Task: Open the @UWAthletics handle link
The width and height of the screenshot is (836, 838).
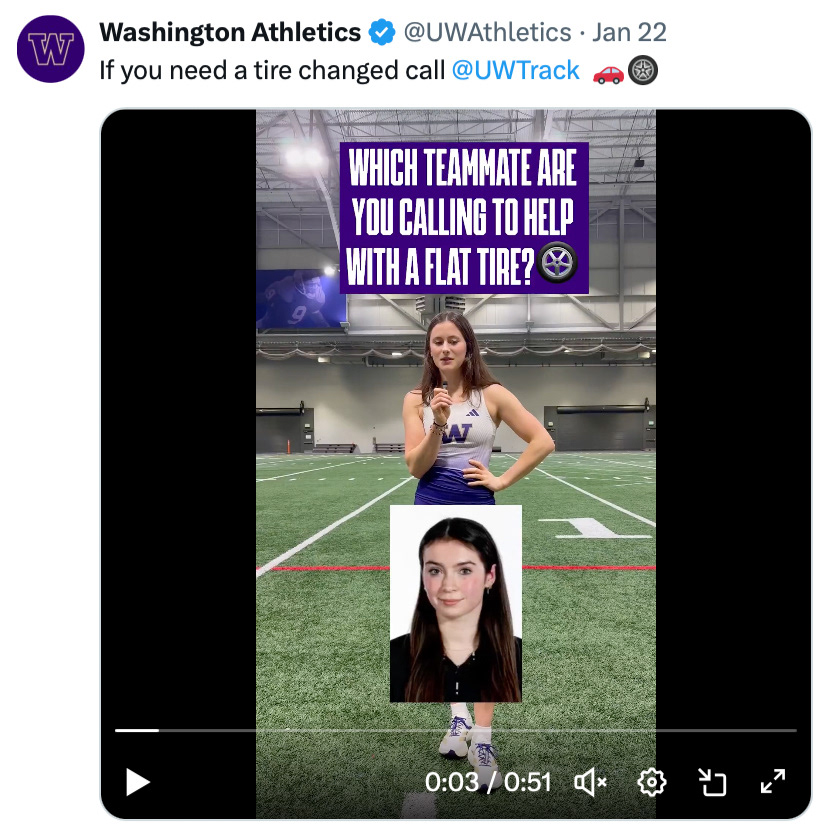Action: [x=487, y=33]
